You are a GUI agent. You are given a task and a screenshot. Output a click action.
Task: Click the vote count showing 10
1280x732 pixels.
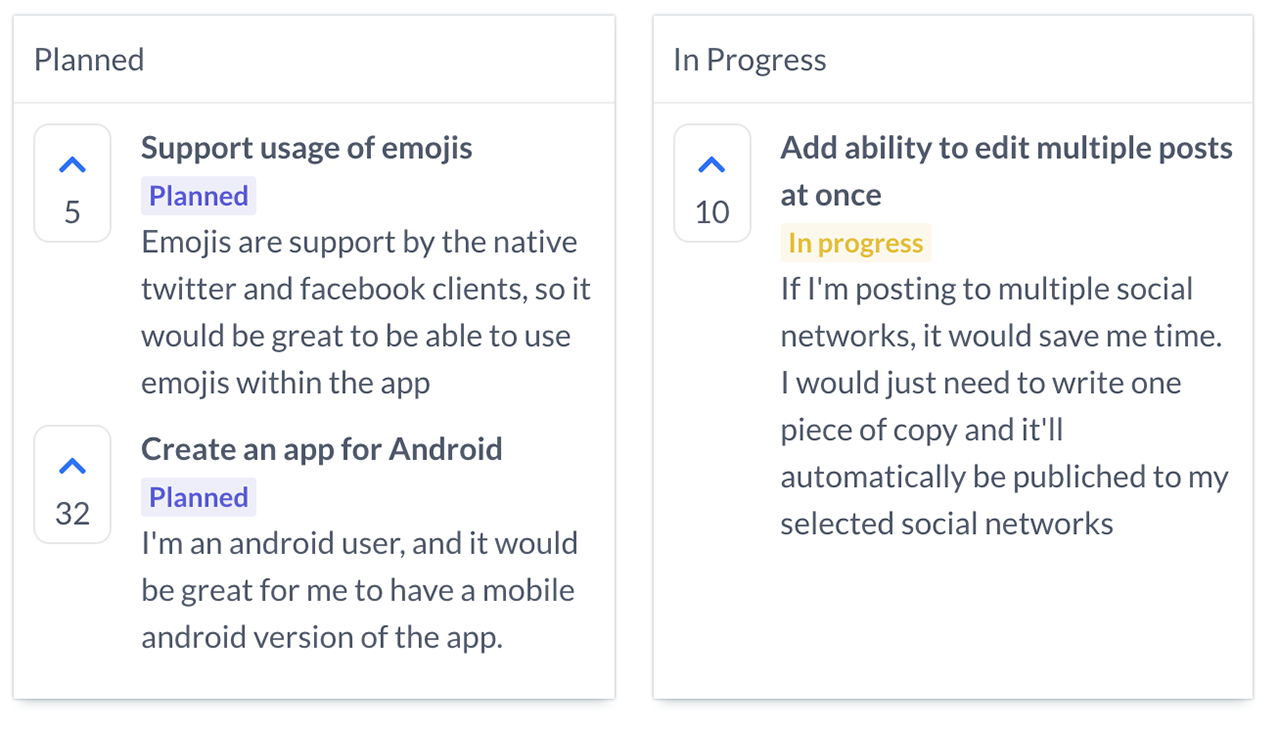[711, 212]
